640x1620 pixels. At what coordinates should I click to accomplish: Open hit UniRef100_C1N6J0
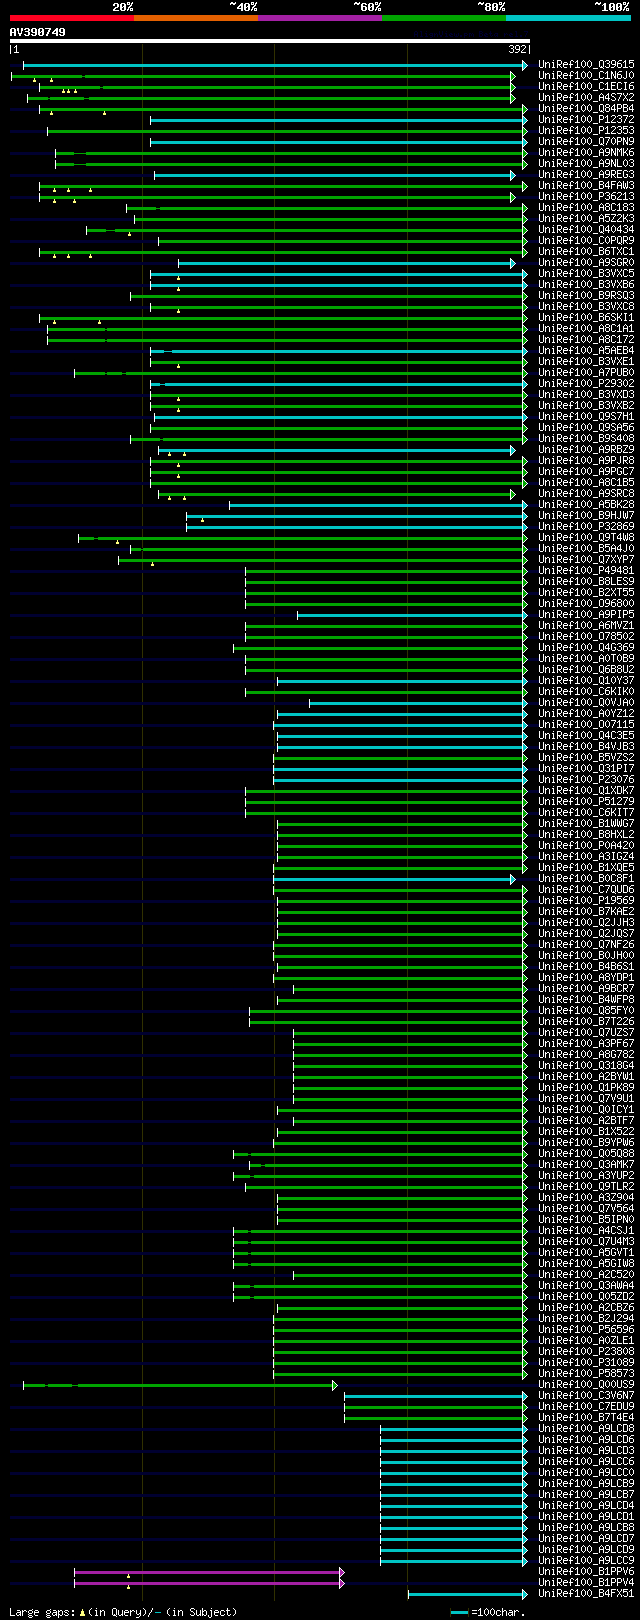pos(586,75)
